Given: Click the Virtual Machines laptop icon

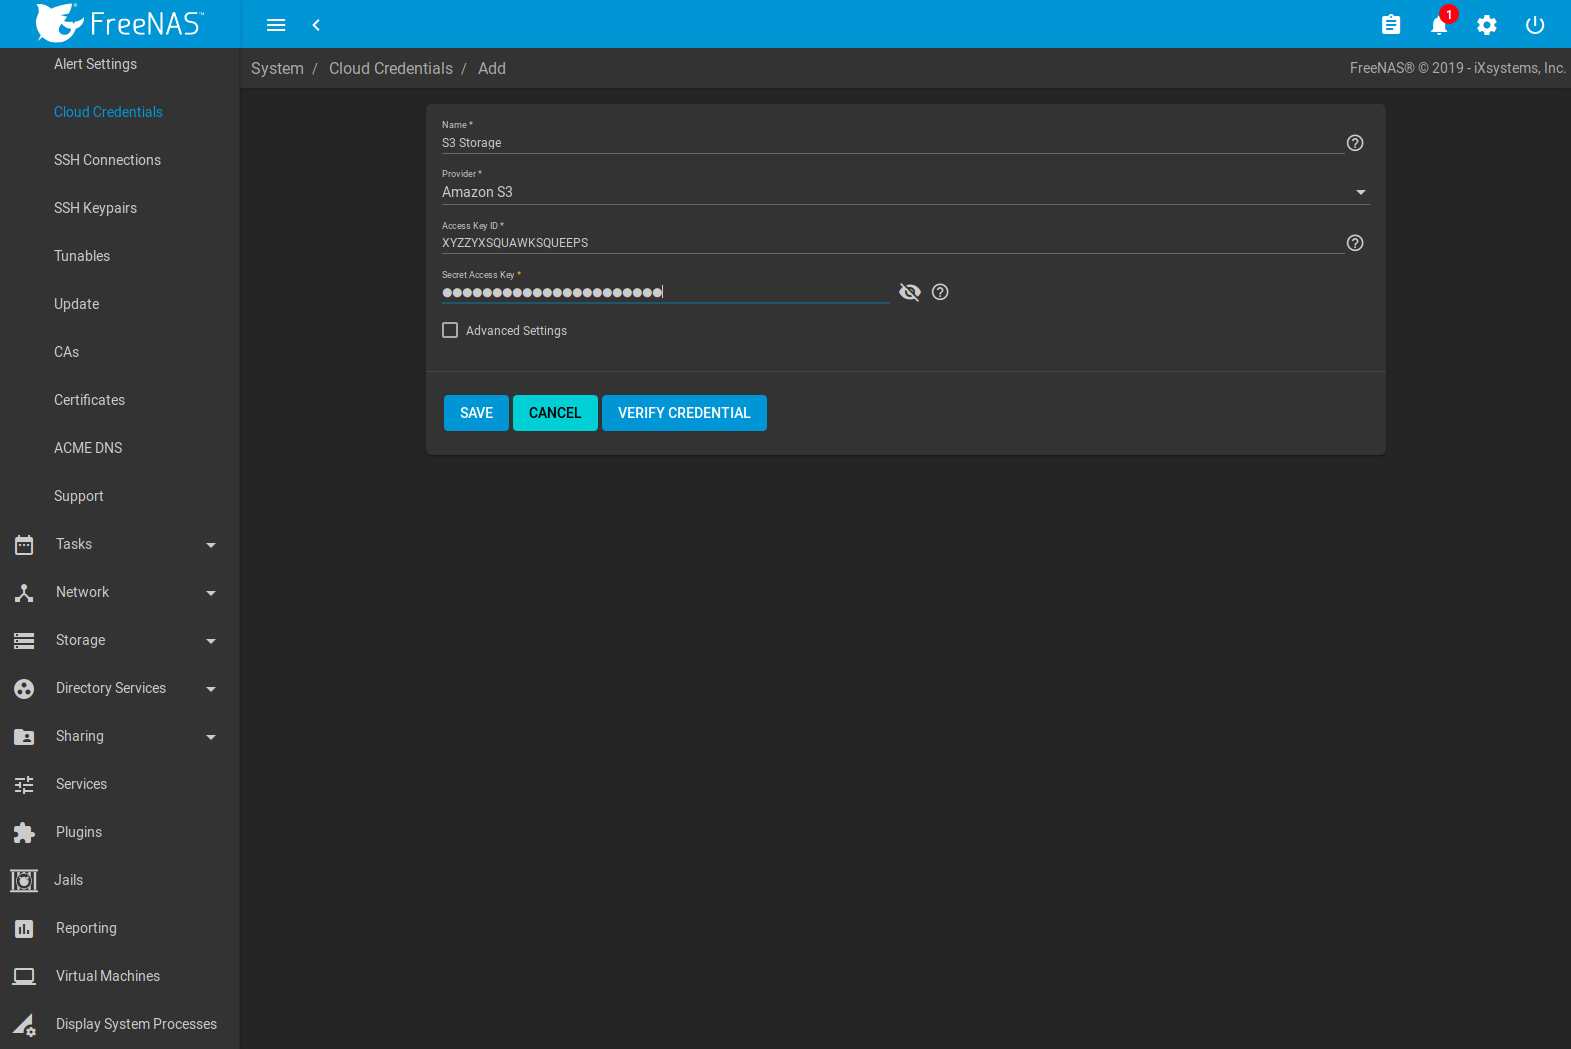Looking at the screenshot, I should [24, 976].
